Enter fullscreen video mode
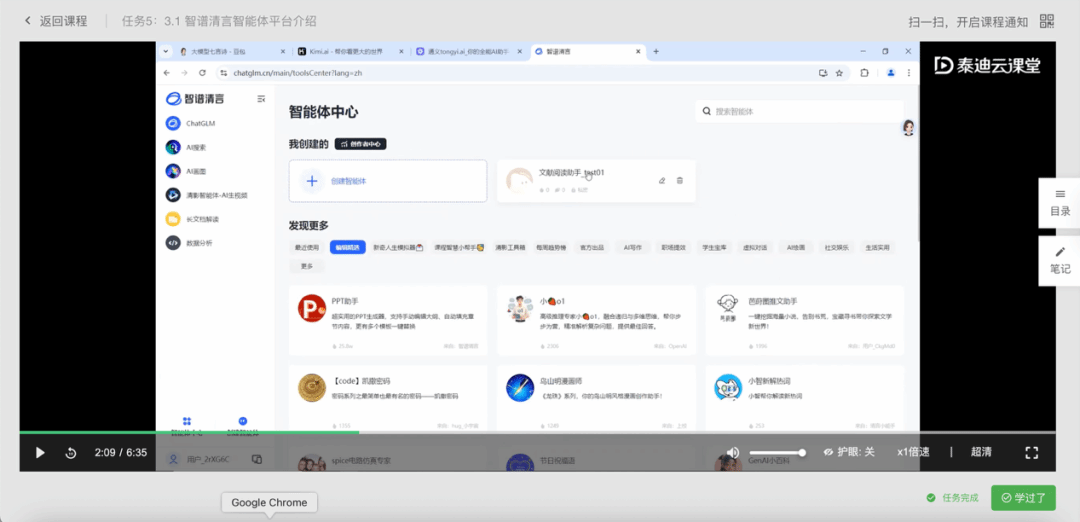Viewport: 1080px width, 522px height. 1032,452
